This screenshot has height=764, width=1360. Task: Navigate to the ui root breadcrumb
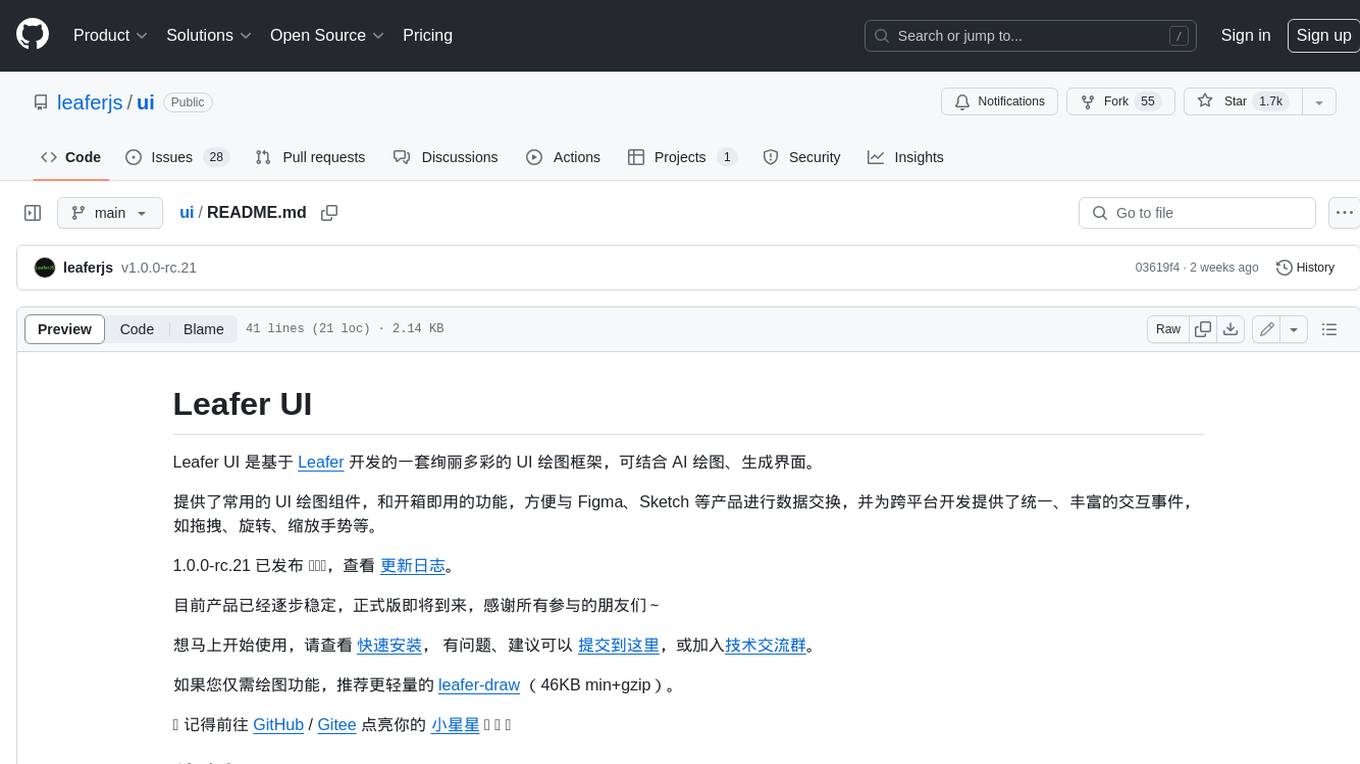[186, 213]
